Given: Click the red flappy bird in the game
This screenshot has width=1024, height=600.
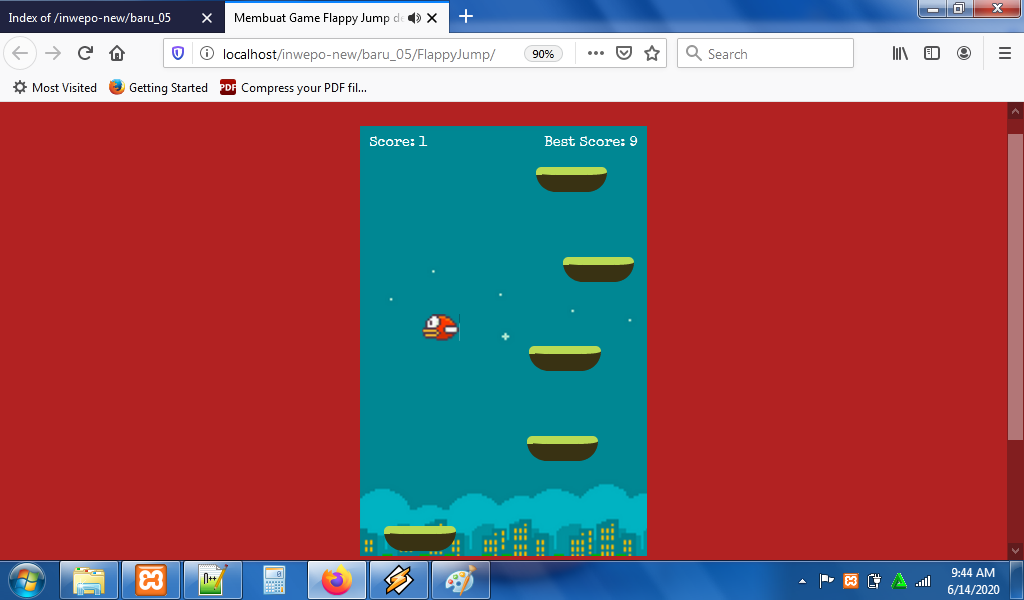Looking at the screenshot, I should coord(440,327).
